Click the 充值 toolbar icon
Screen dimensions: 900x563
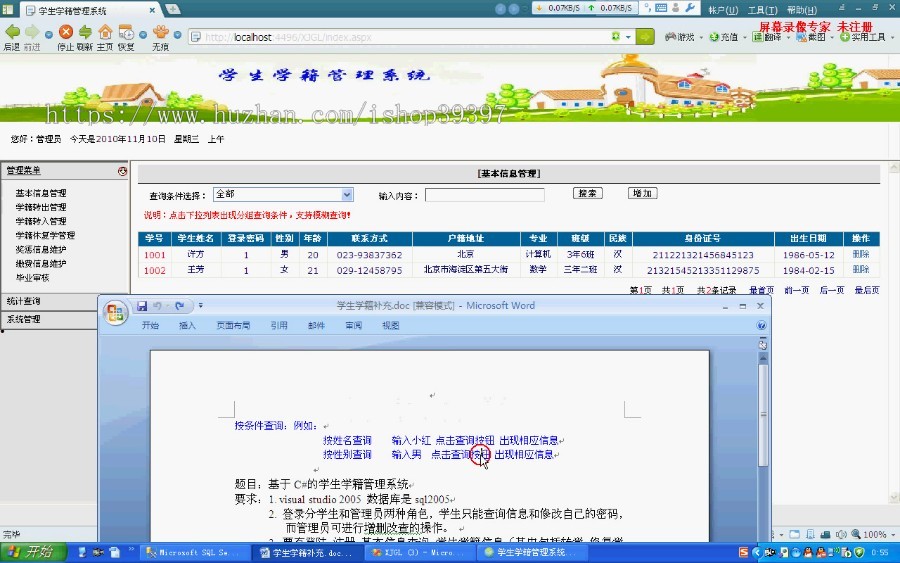pyautogui.click(x=714, y=37)
